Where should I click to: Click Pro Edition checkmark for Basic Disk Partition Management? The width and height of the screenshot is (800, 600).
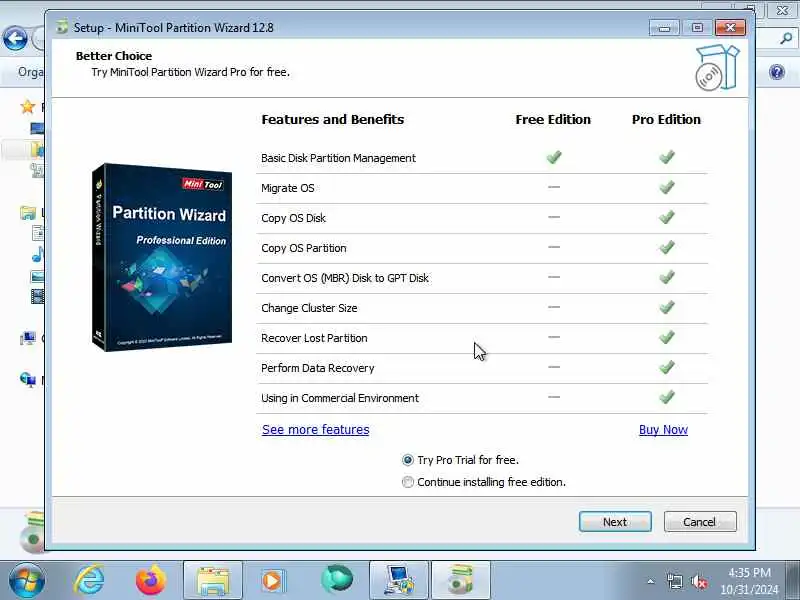pos(667,157)
